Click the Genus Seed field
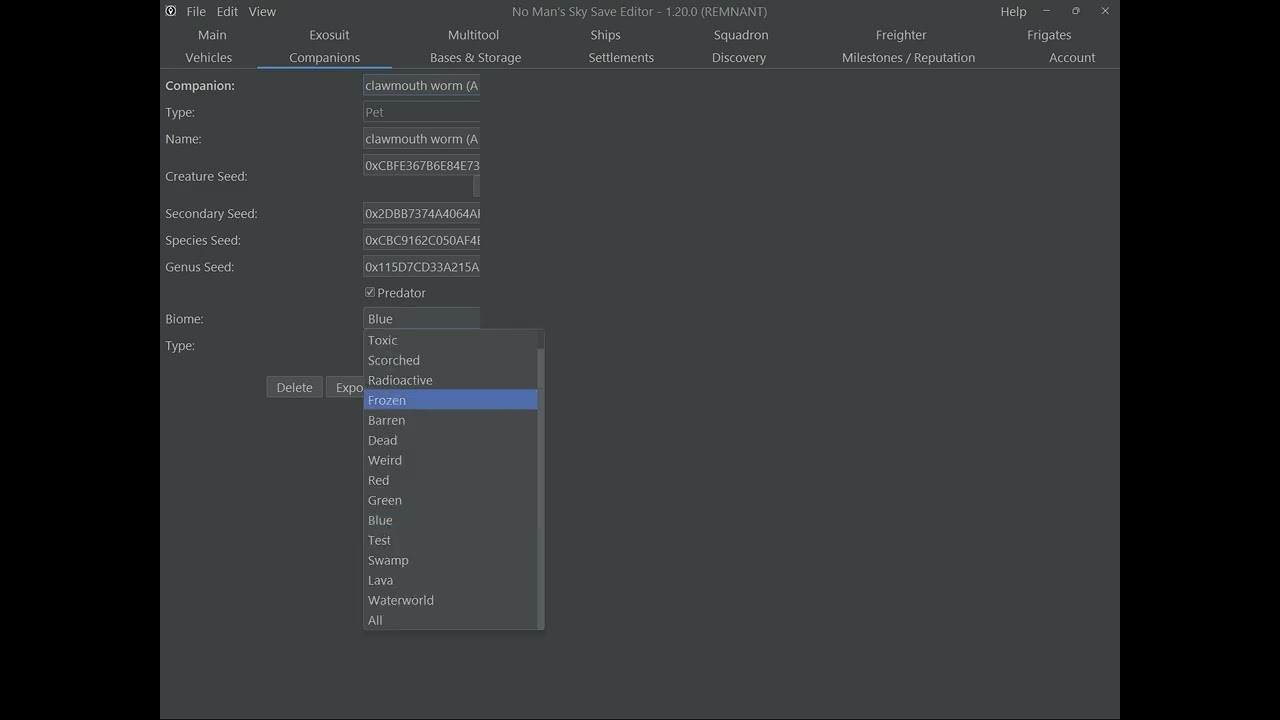1280x720 pixels. (x=421, y=267)
